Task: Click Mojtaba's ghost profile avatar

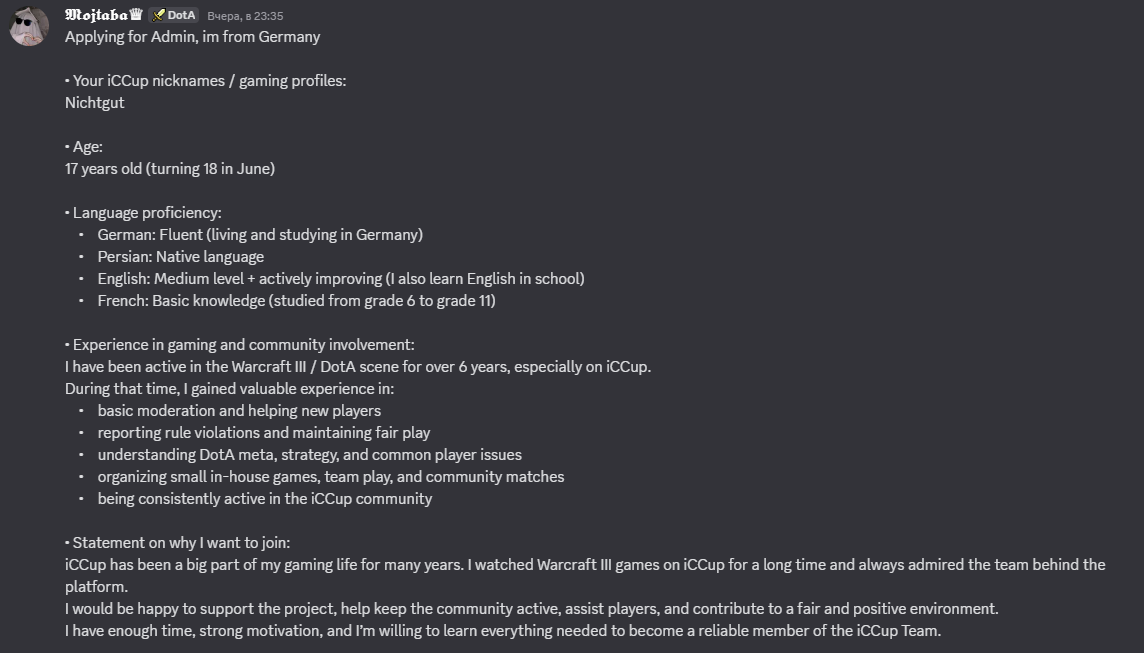Action: (x=29, y=26)
